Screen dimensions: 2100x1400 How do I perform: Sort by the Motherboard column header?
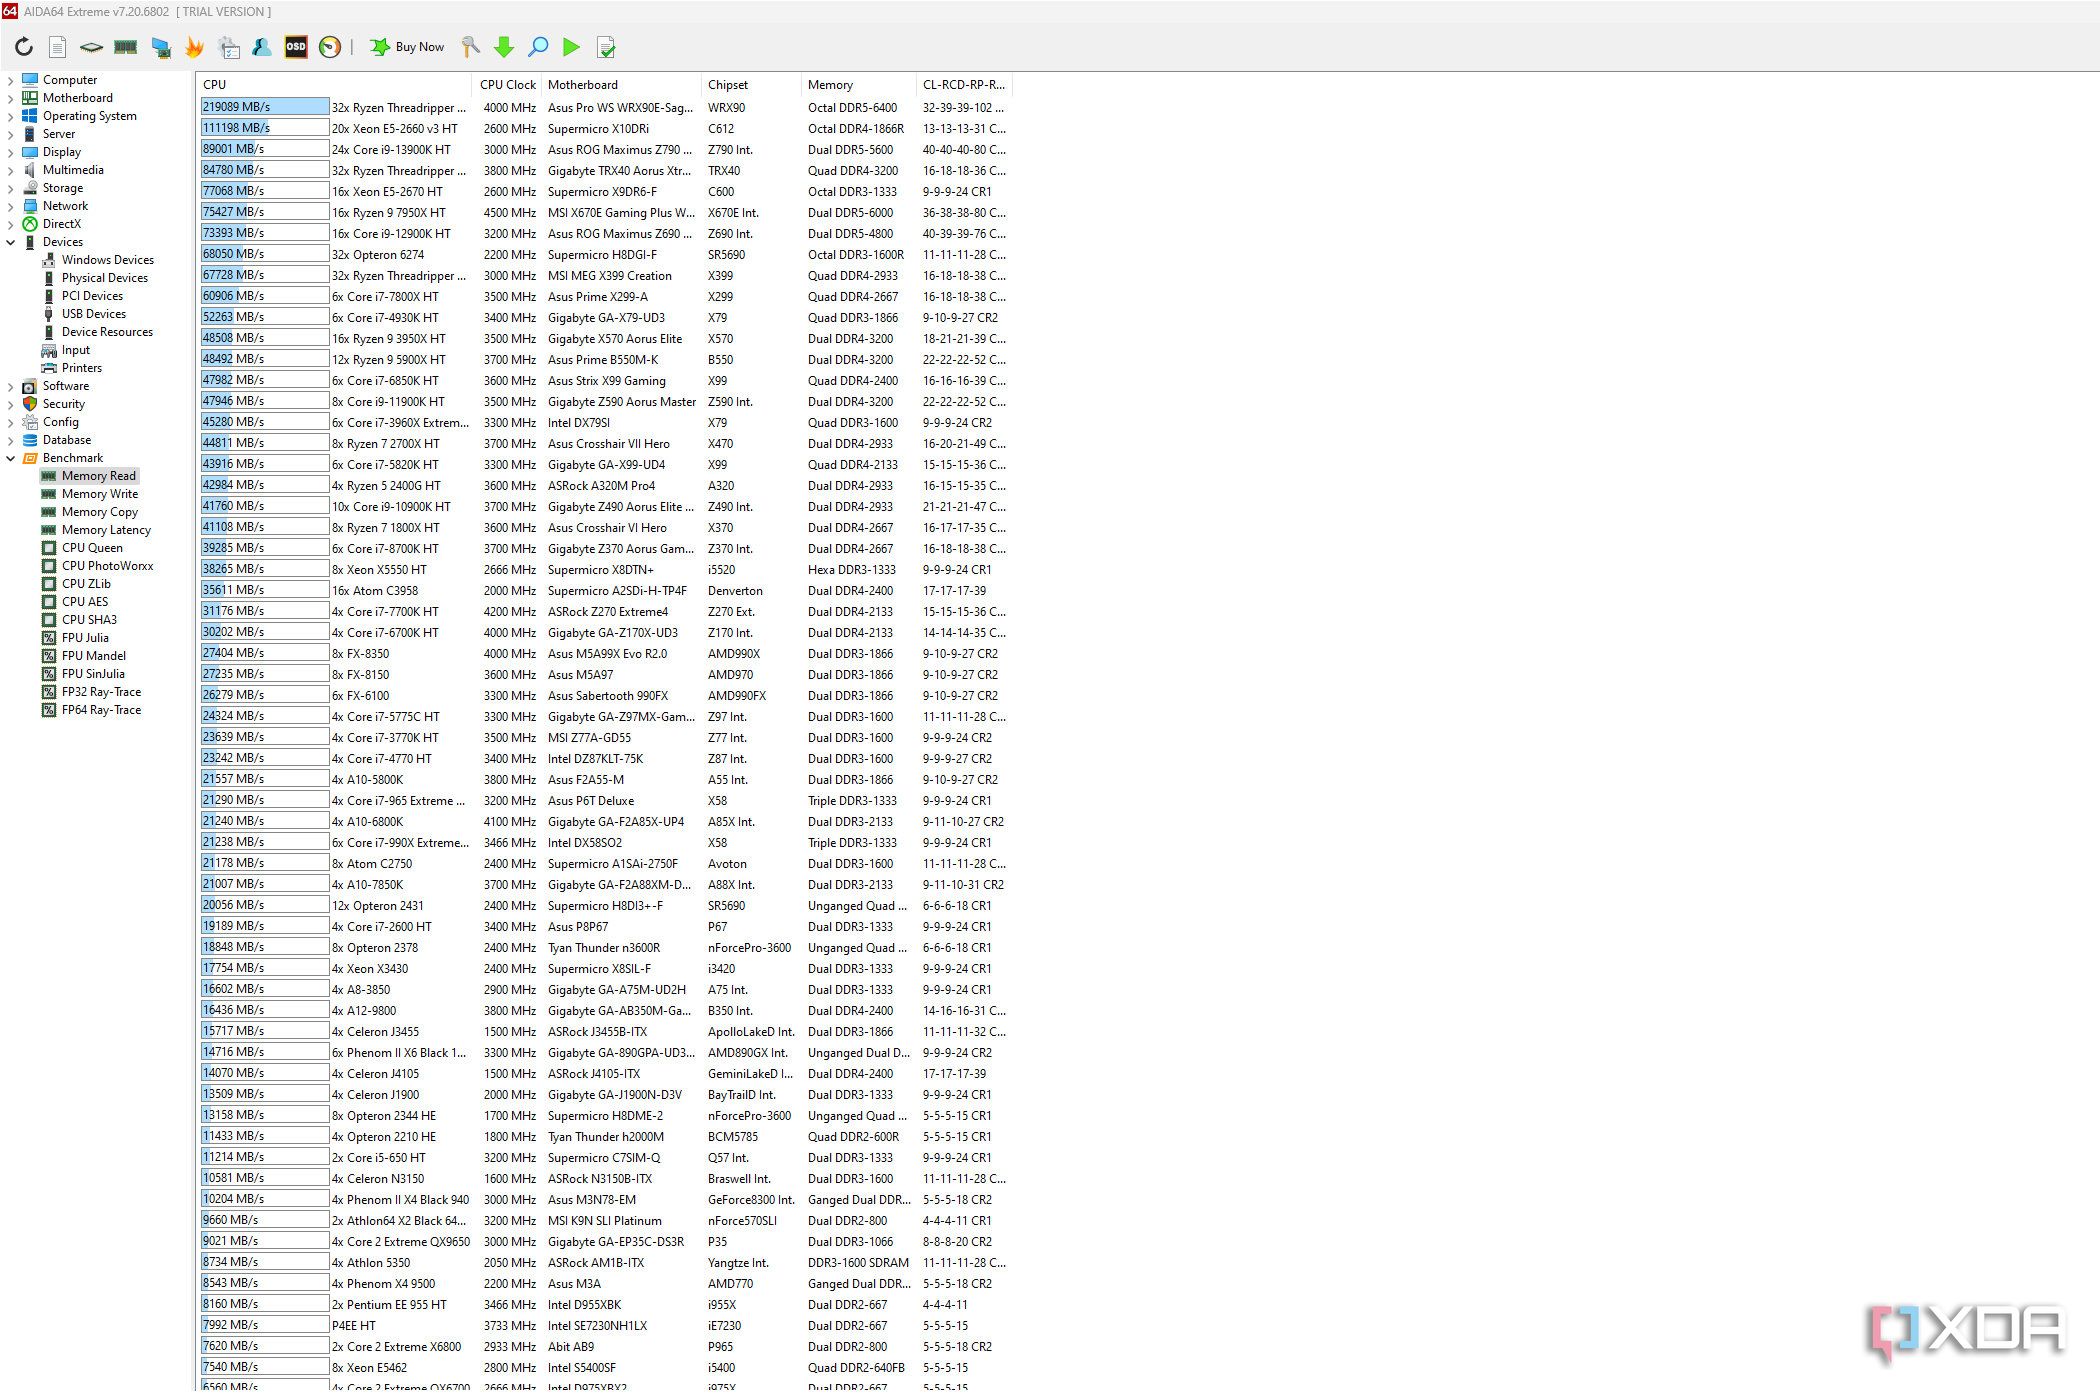click(621, 85)
